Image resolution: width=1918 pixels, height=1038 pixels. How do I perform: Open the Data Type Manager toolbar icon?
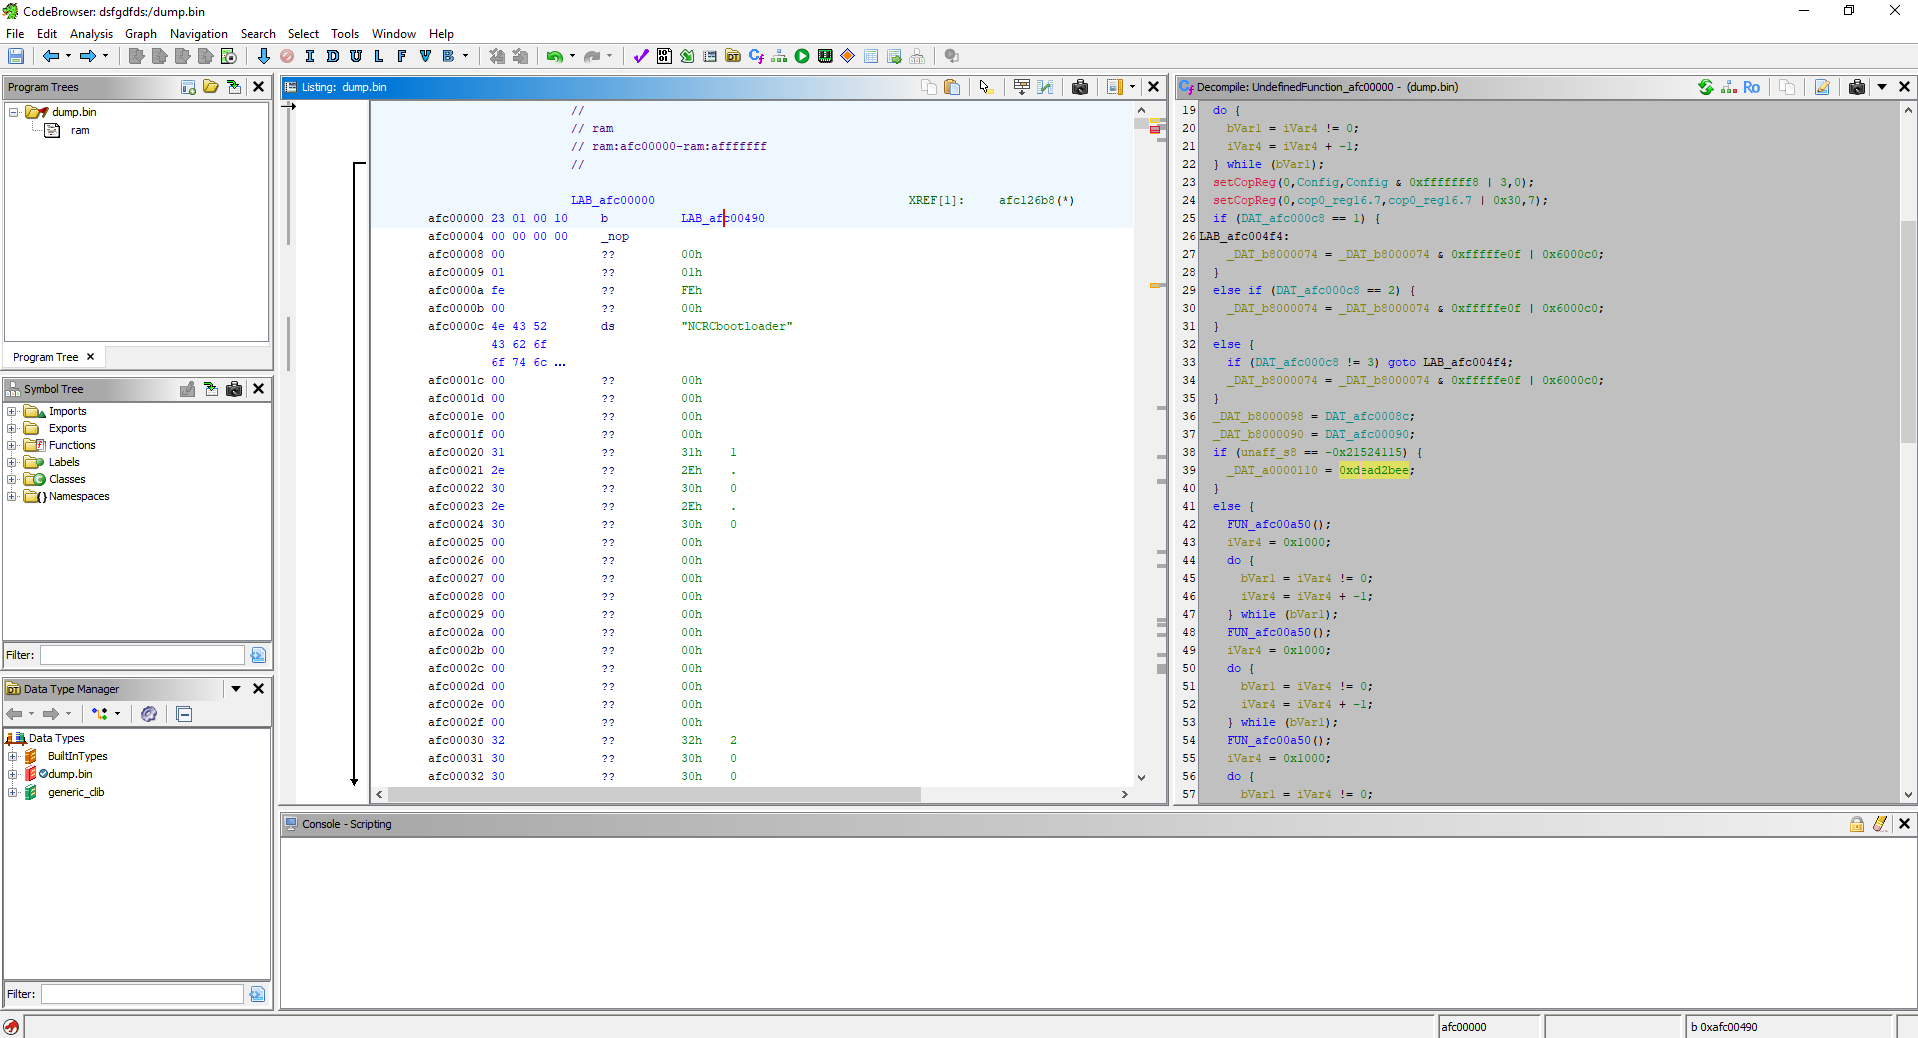tap(733, 56)
